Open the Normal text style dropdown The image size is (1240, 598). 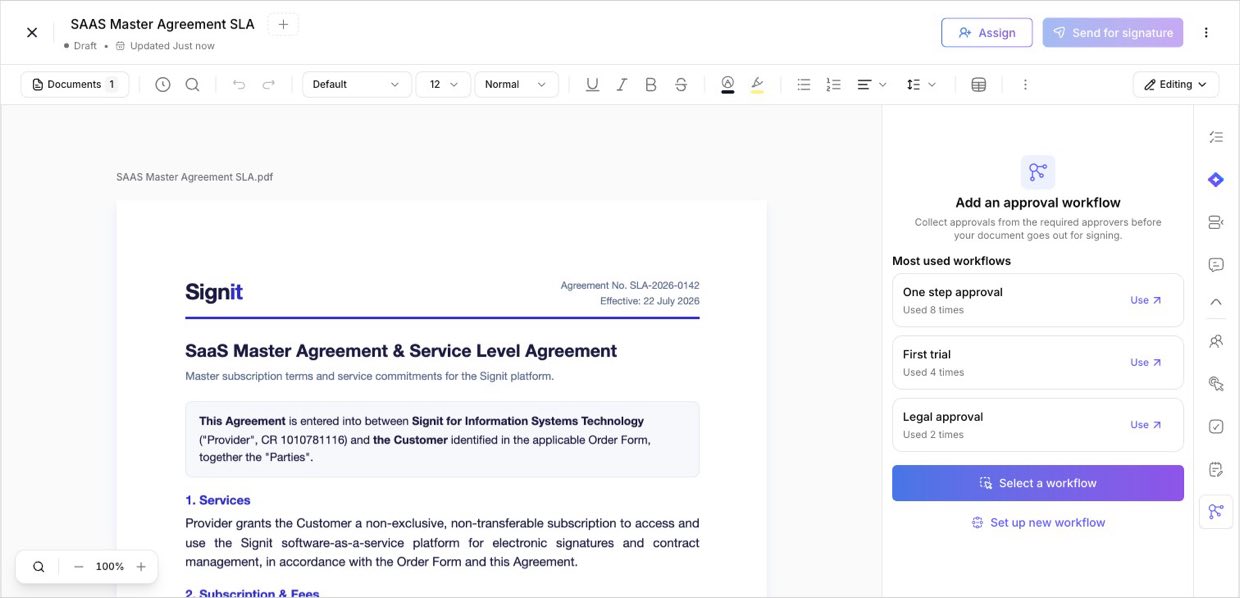(x=516, y=85)
